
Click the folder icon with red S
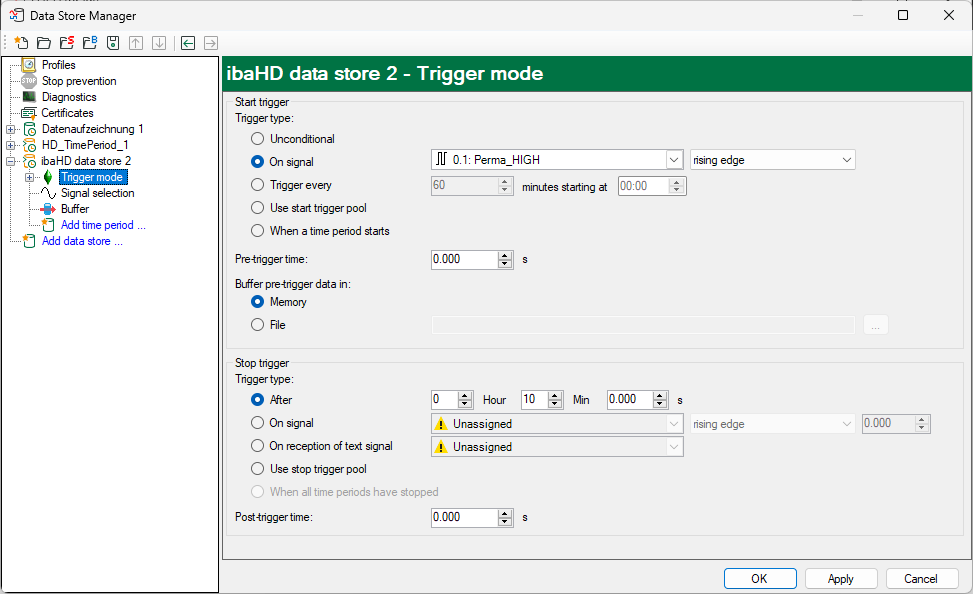[x=67, y=43]
